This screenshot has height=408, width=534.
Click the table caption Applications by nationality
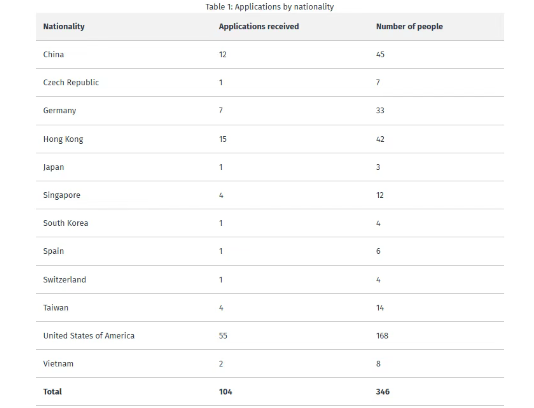[x=270, y=7]
